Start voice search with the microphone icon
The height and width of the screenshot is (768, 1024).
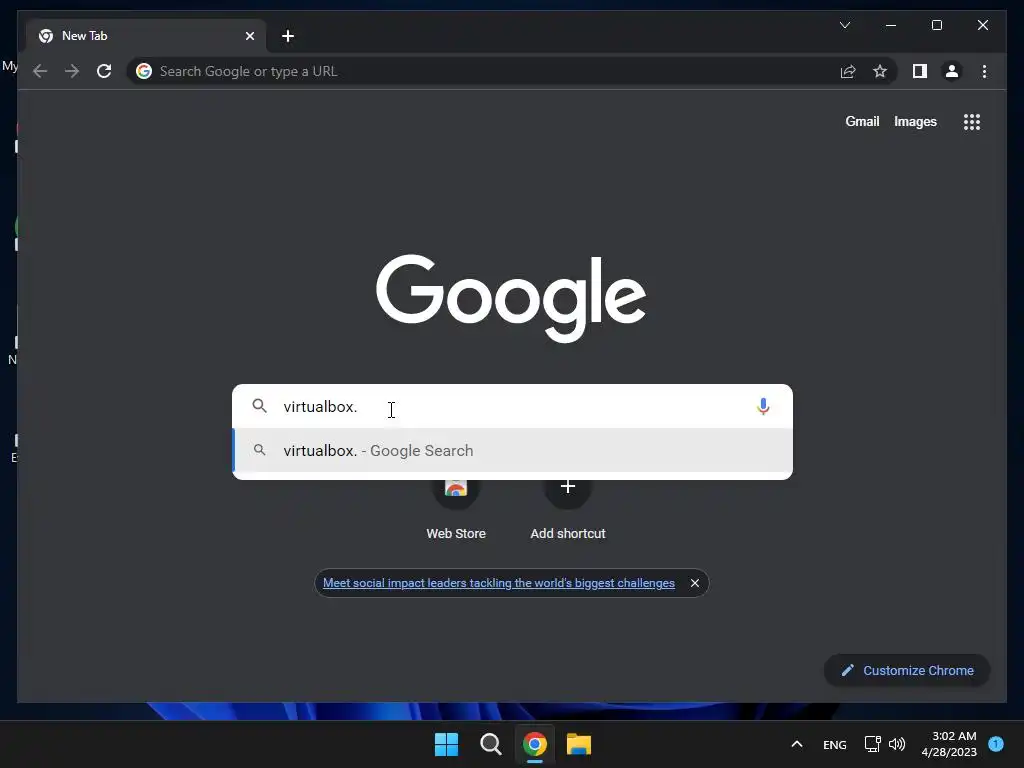pos(763,406)
